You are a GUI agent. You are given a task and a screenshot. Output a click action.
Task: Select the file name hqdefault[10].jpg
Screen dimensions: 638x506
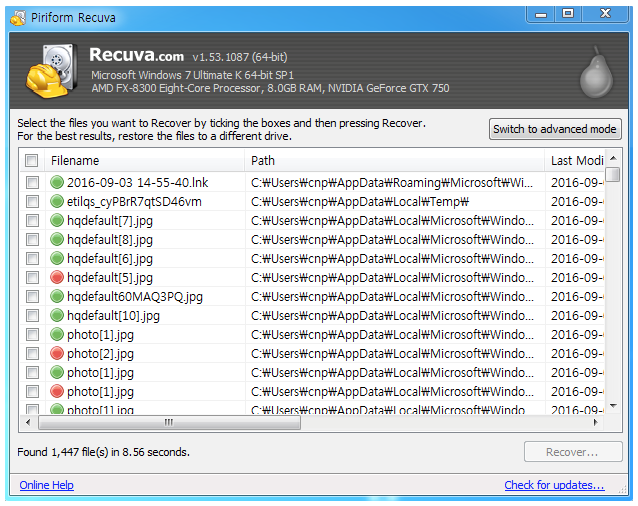click(114, 316)
